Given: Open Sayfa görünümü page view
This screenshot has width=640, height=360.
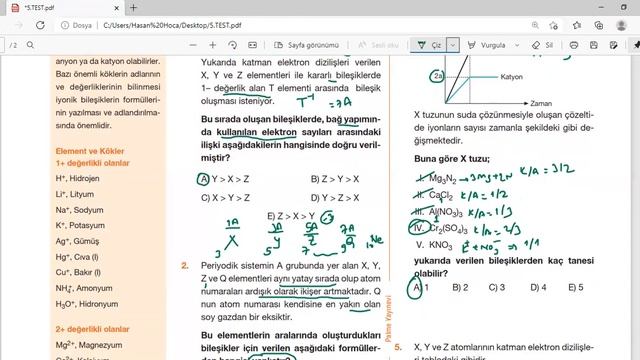Looking at the screenshot, I should pos(307,45).
